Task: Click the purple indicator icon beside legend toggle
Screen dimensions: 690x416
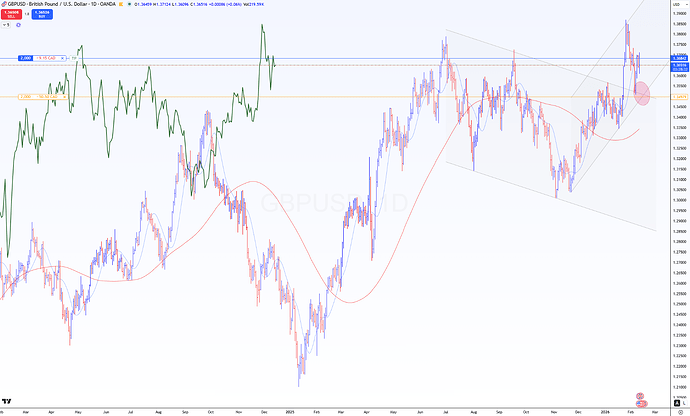Action: click(x=18, y=25)
